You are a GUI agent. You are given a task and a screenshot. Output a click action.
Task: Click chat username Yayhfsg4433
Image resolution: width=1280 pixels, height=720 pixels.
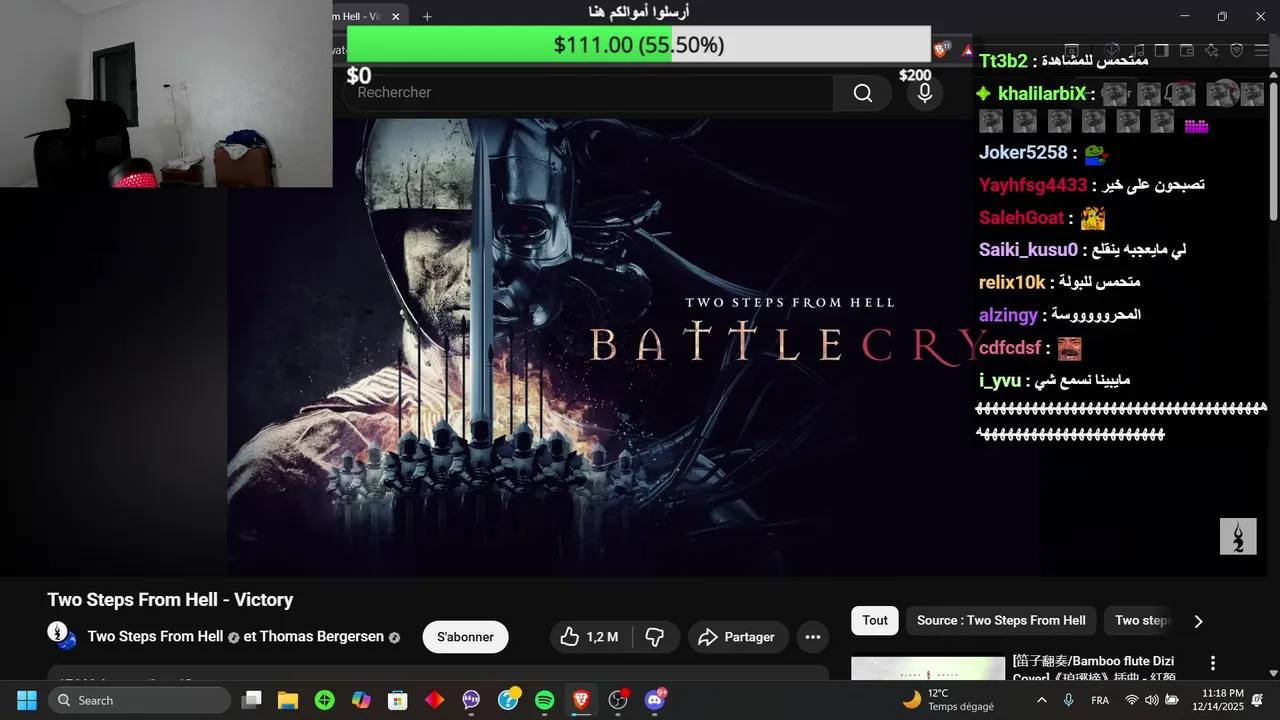[1033, 185]
